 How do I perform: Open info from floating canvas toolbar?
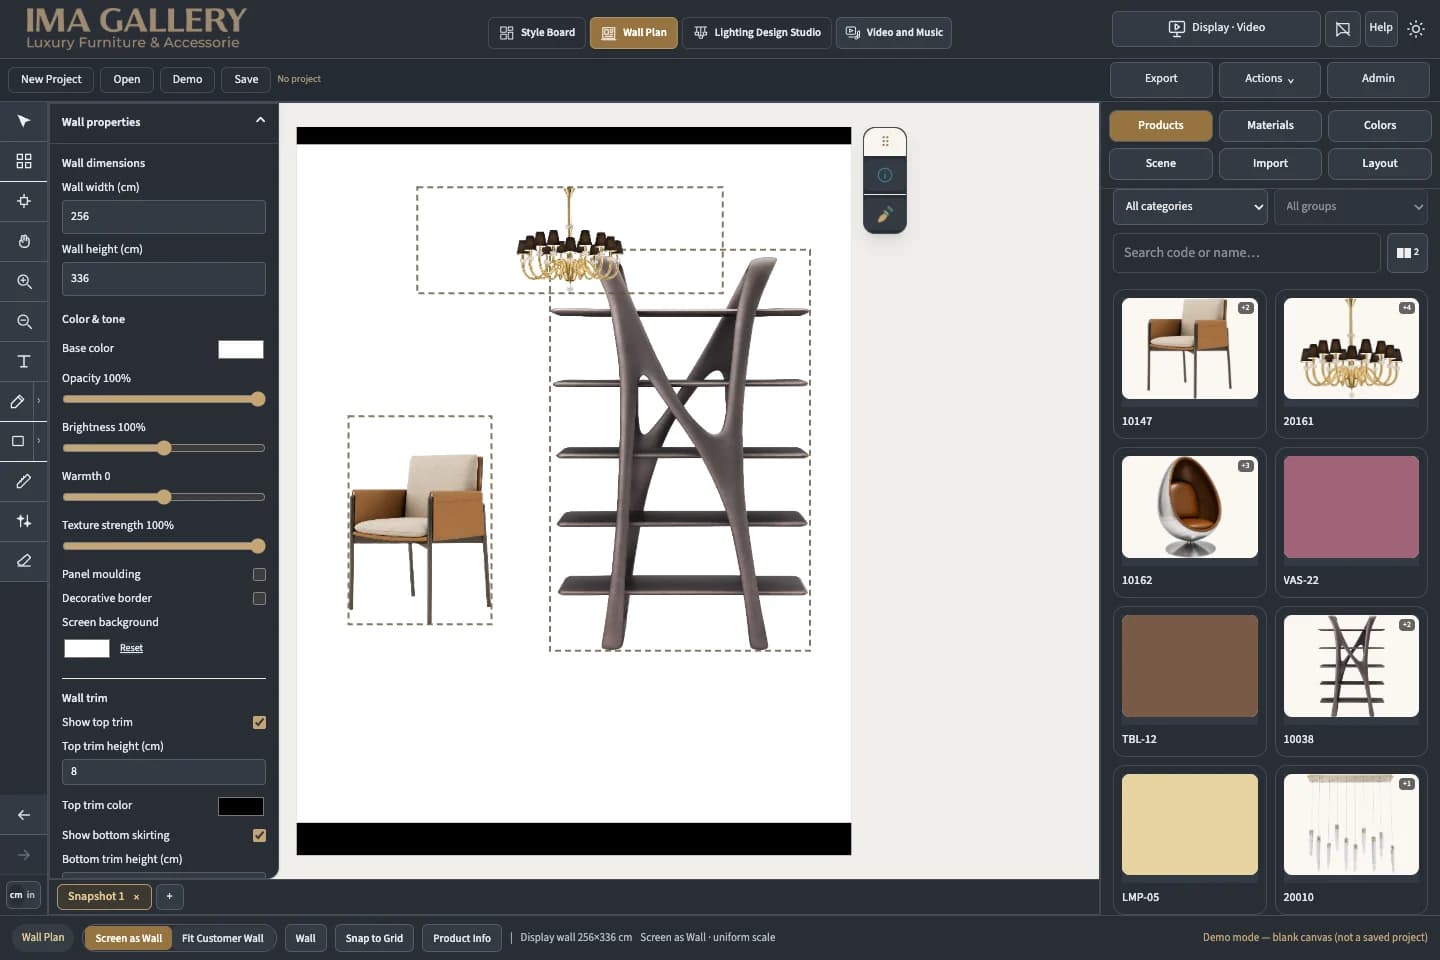885,175
